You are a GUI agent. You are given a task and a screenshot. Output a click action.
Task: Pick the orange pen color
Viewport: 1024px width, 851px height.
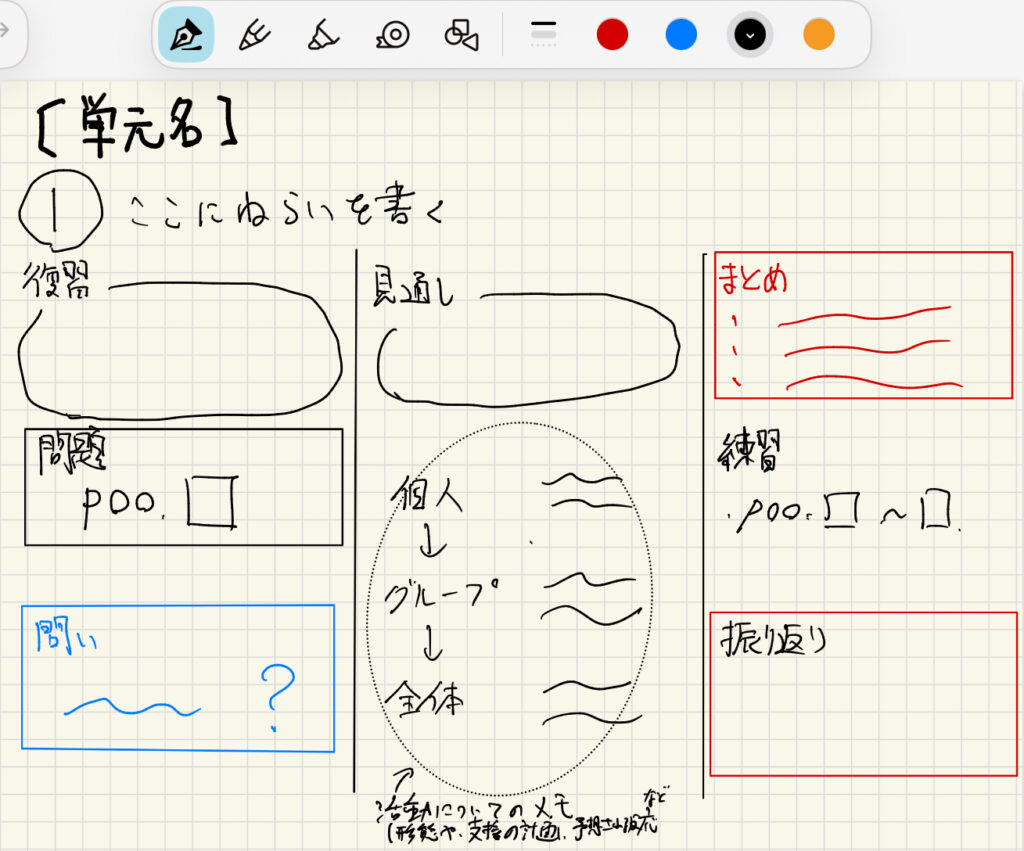point(819,35)
